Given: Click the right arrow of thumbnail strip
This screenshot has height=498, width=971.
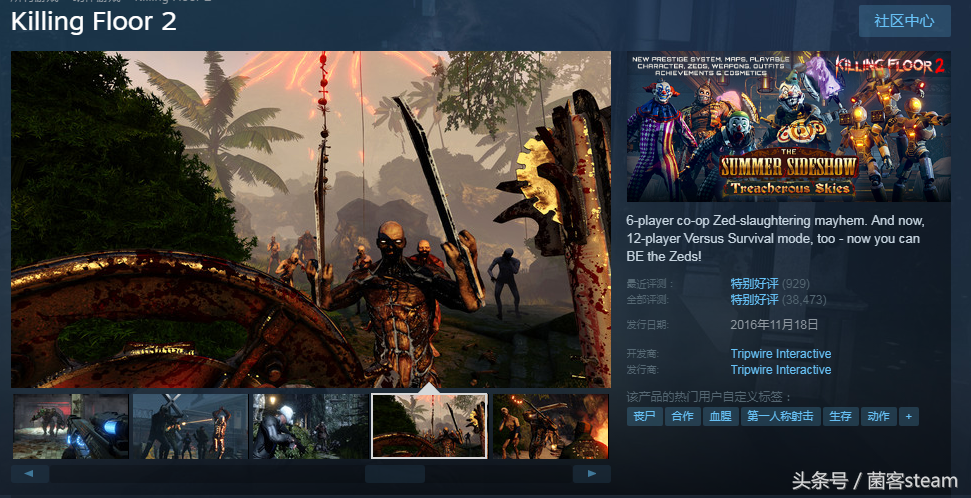Looking at the screenshot, I should point(591,474).
